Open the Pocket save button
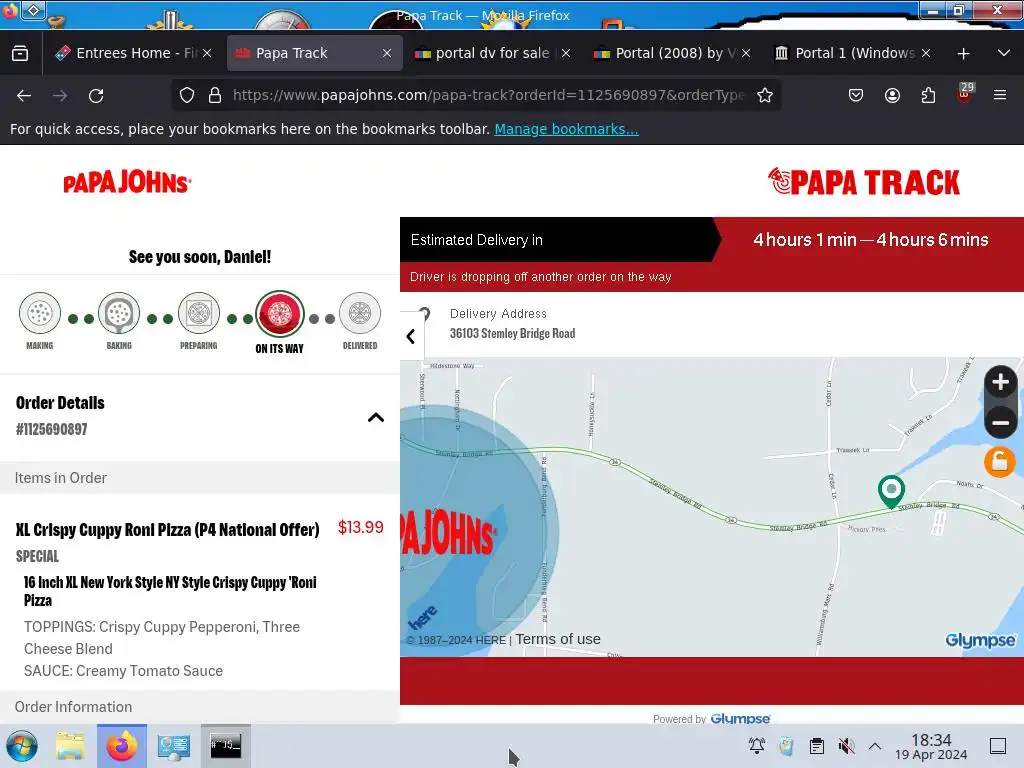 tap(856, 95)
